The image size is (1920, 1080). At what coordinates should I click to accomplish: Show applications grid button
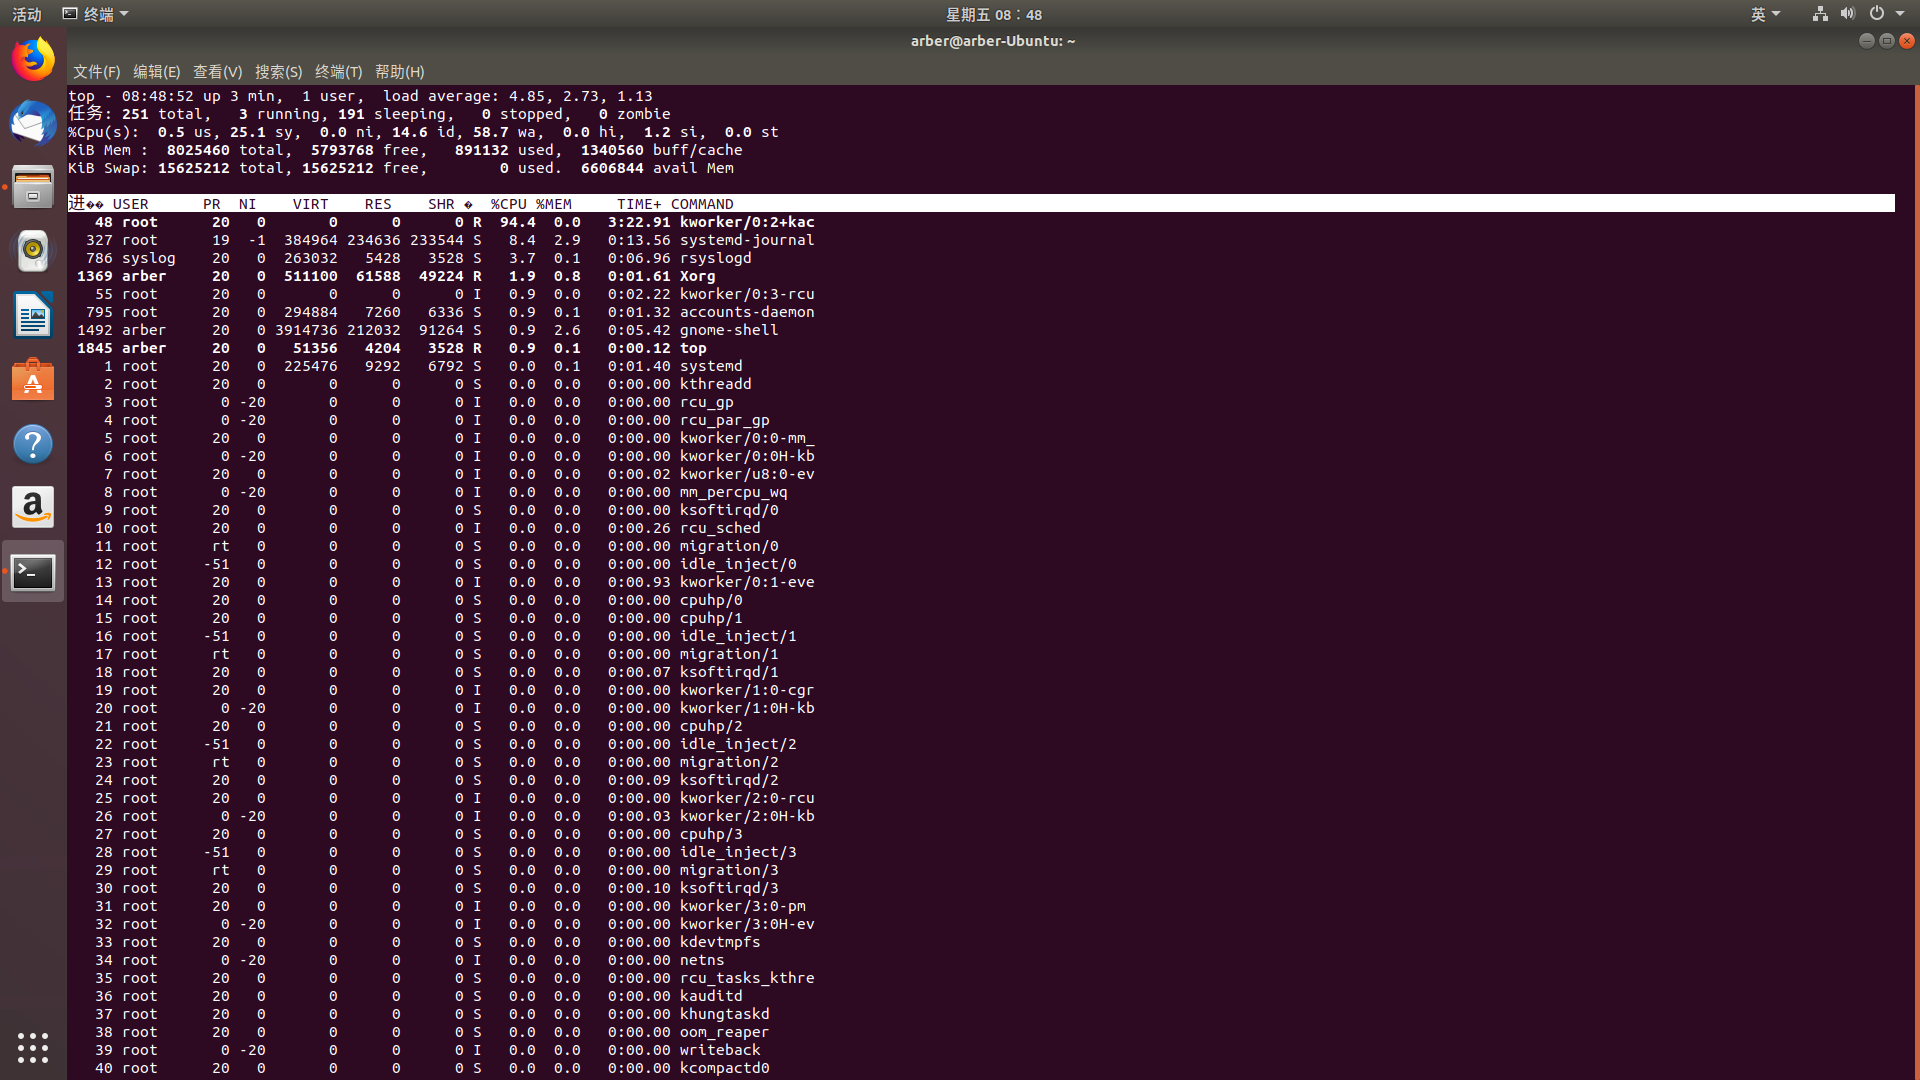pyautogui.click(x=33, y=1047)
